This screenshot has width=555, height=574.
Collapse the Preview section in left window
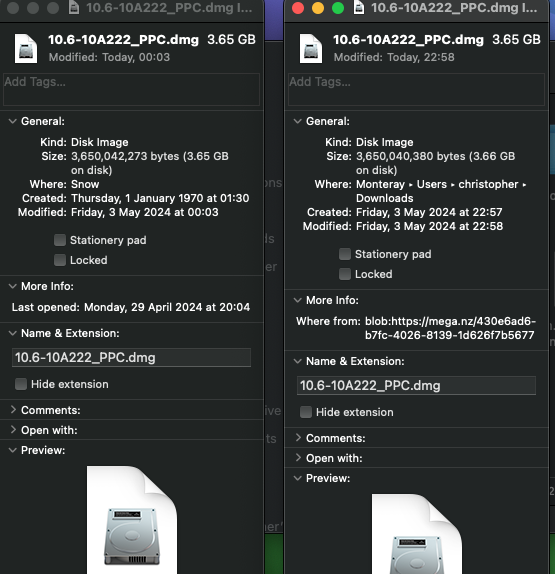pyautogui.click(x=13, y=450)
